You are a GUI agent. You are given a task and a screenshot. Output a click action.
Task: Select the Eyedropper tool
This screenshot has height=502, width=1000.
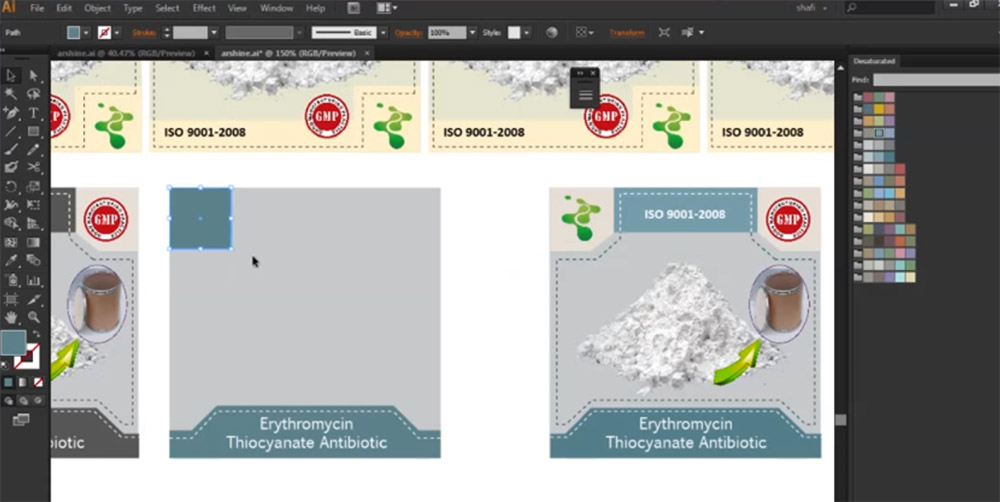[11, 261]
